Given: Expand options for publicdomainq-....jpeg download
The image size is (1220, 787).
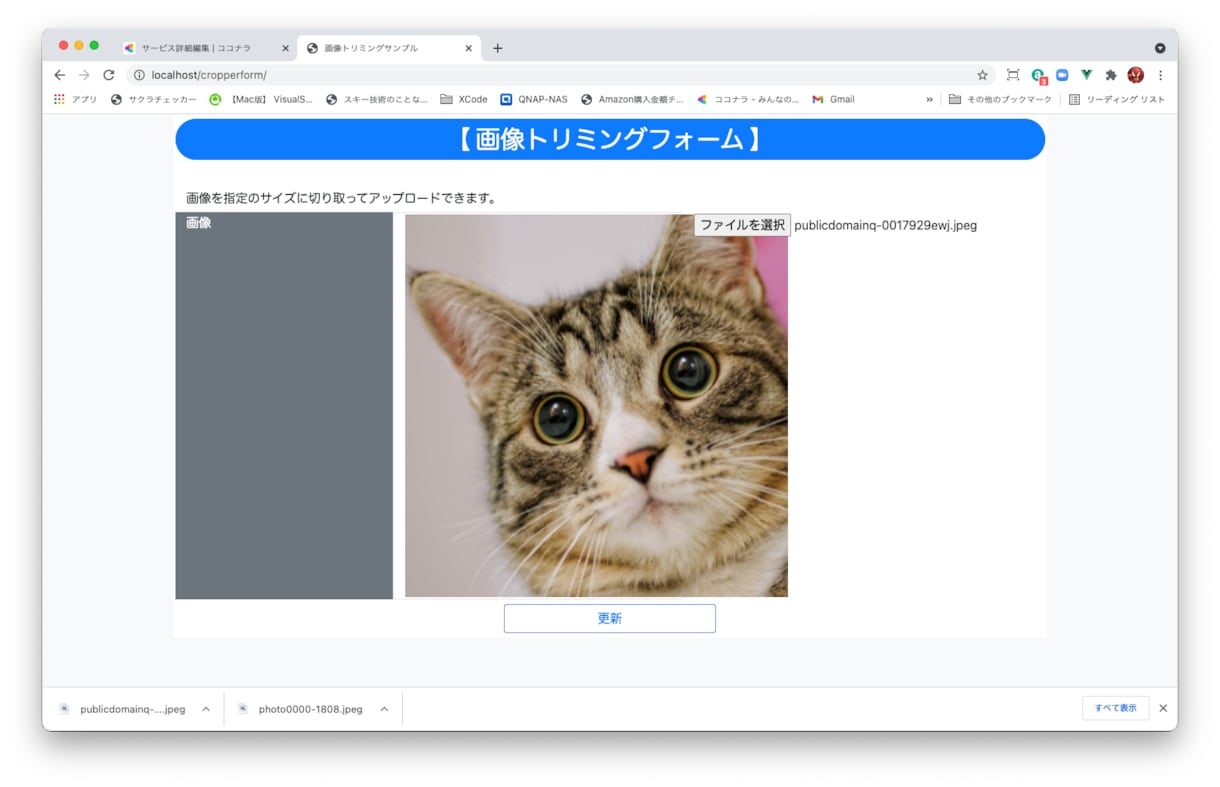Looking at the screenshot, I should [x=206, y=709].
